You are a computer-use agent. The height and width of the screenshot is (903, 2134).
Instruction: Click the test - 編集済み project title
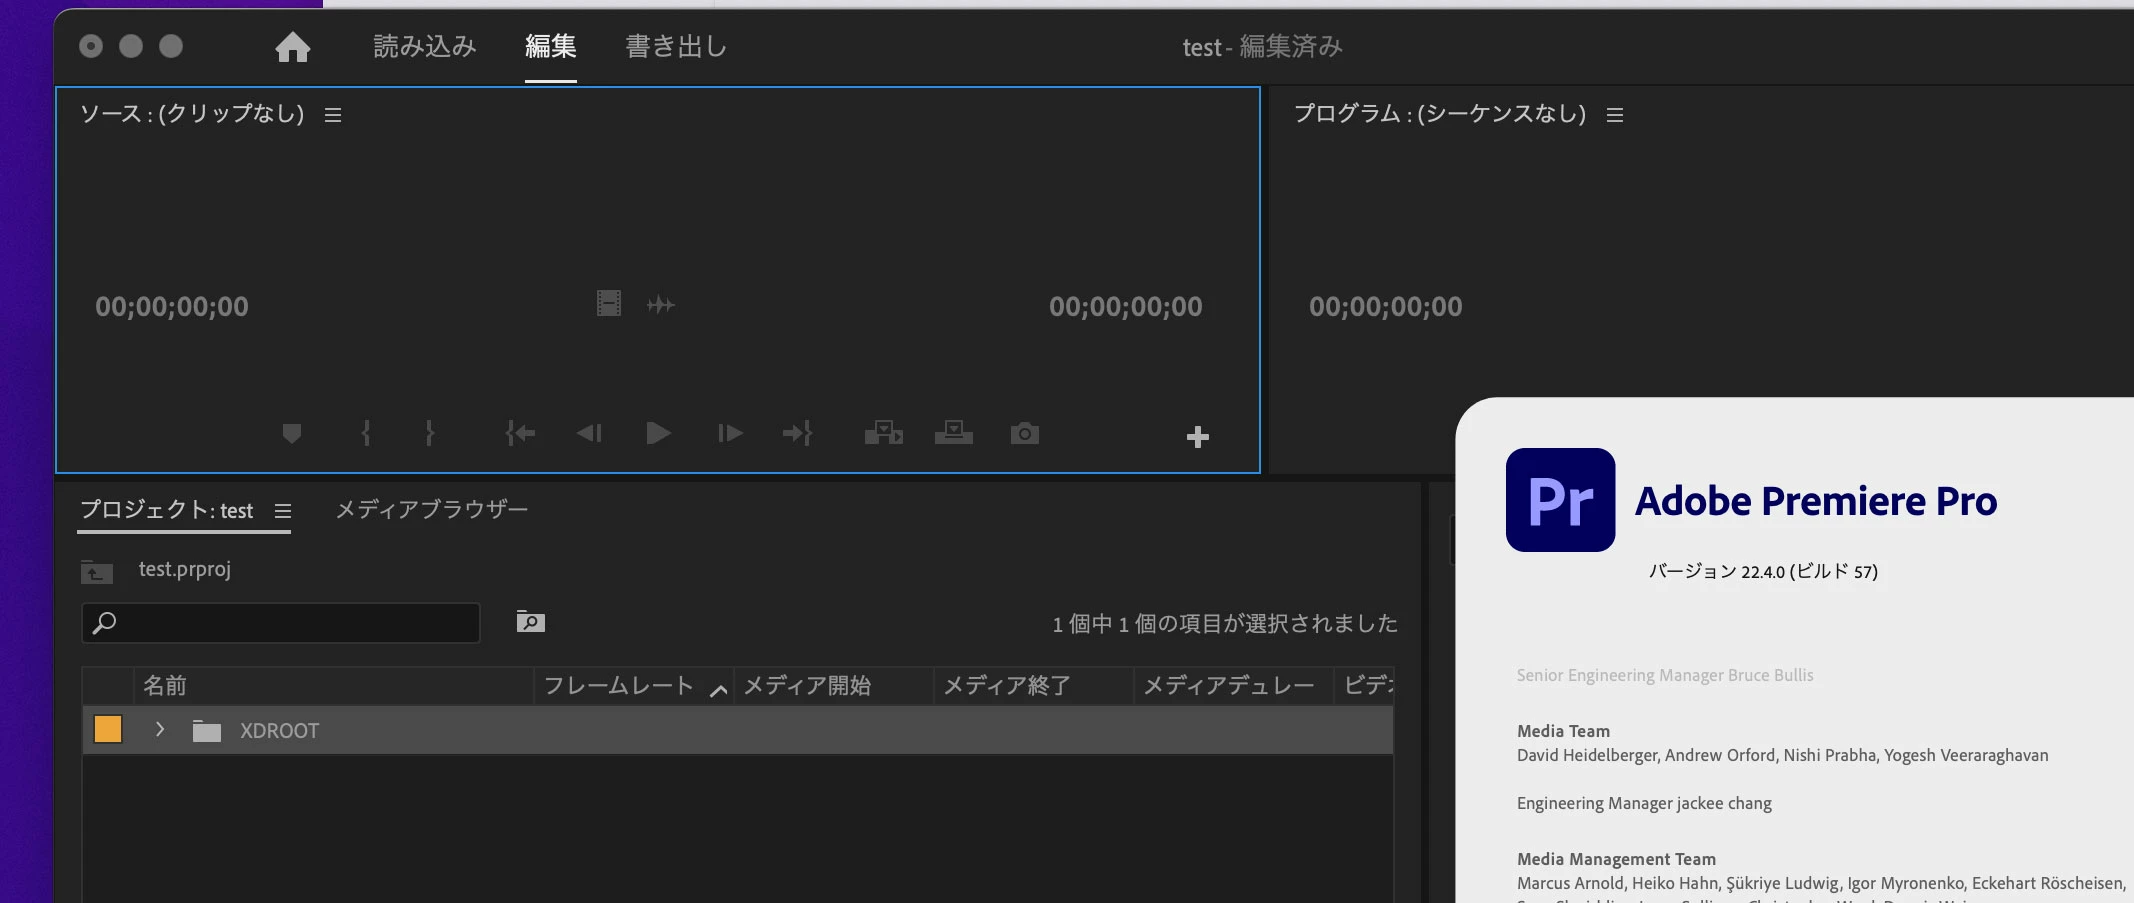pyautogui.click(x=1262, y=47)
